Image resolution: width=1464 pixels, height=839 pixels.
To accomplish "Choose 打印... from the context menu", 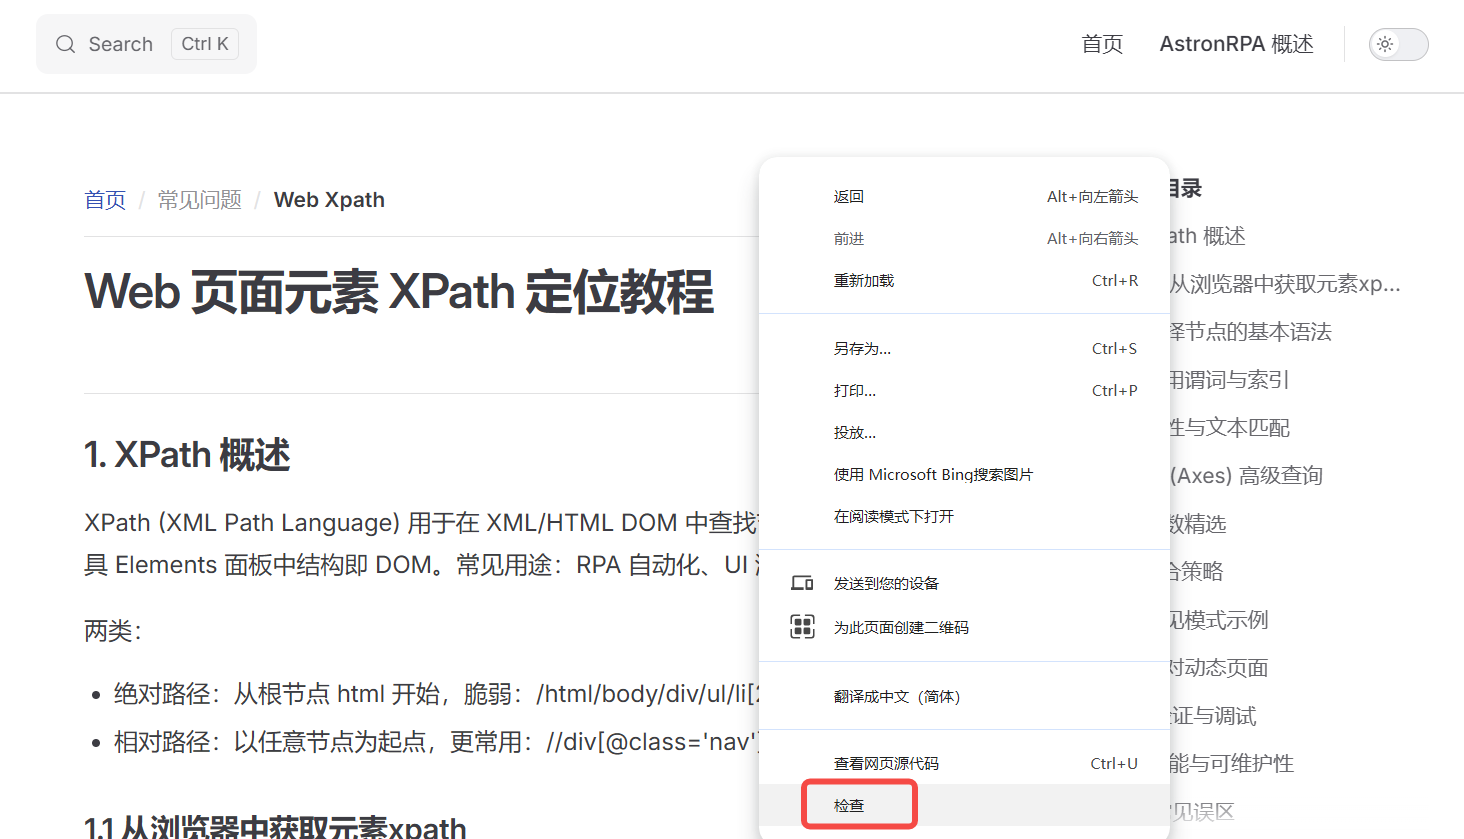I will [x=855, y=391].
